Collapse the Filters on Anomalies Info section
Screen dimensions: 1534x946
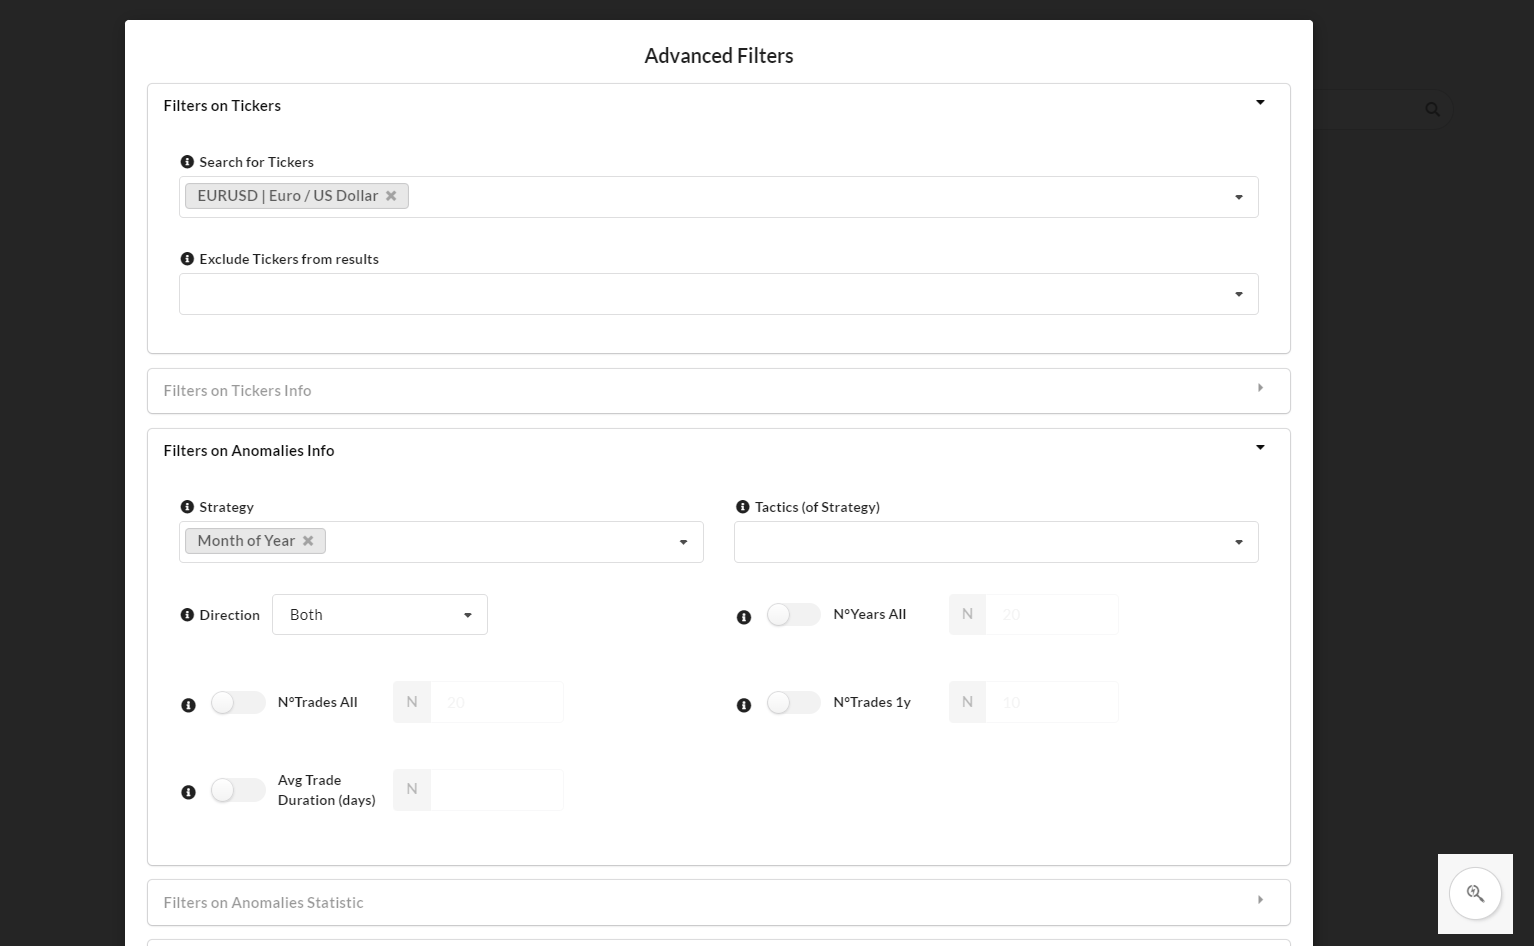pyautogui.click(x=719, y=451)
